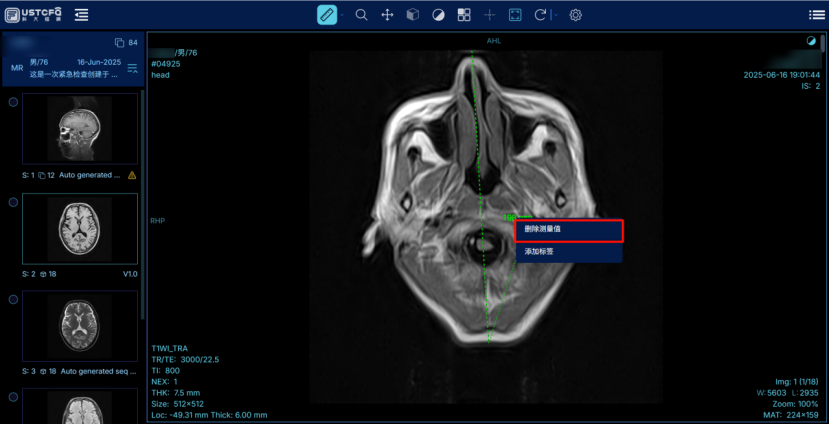The width and height of the screenshot is (829, 425).
Task: Open the sagittal head series 1 thumbnail
Action: (x=79, y=129)
